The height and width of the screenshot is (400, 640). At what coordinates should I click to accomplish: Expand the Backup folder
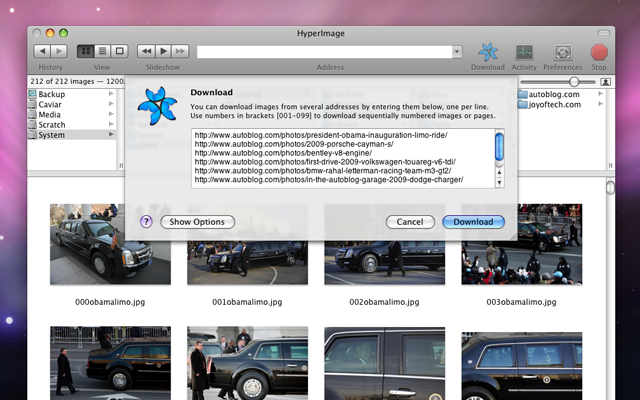[x=111, y=94]
